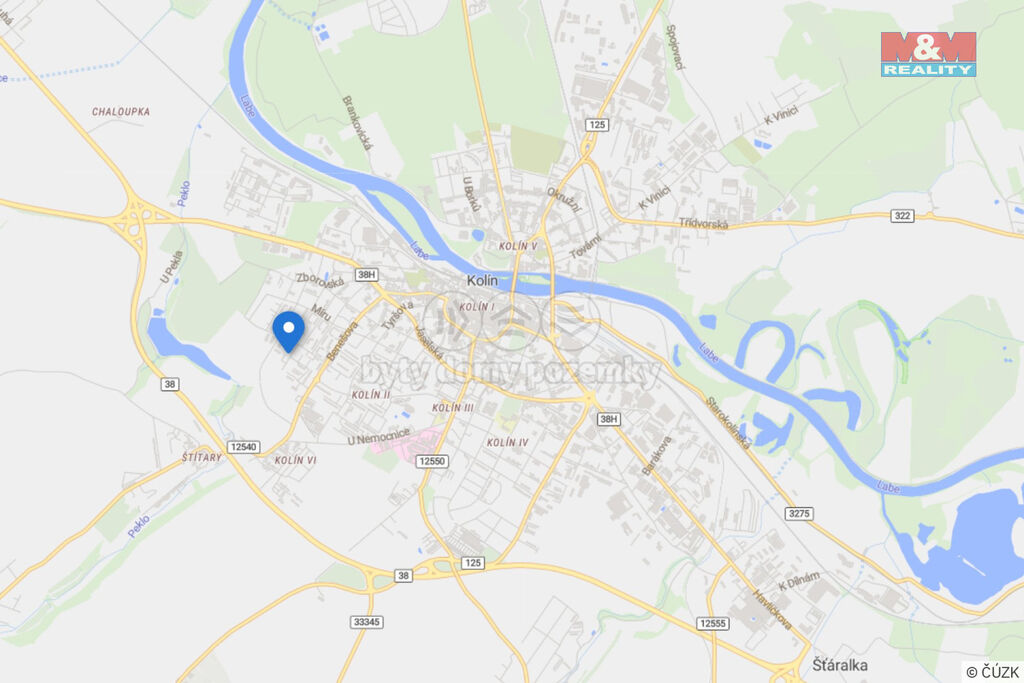Select the road 12540 shield near Štítary

[244, 447]
